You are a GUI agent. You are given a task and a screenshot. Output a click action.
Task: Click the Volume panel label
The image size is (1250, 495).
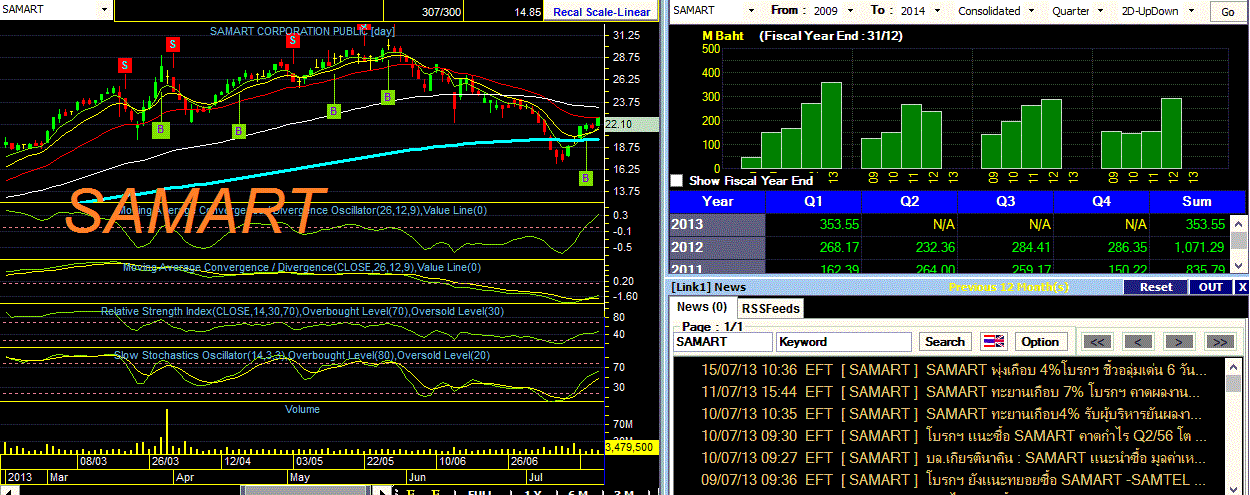click(302, 409)
